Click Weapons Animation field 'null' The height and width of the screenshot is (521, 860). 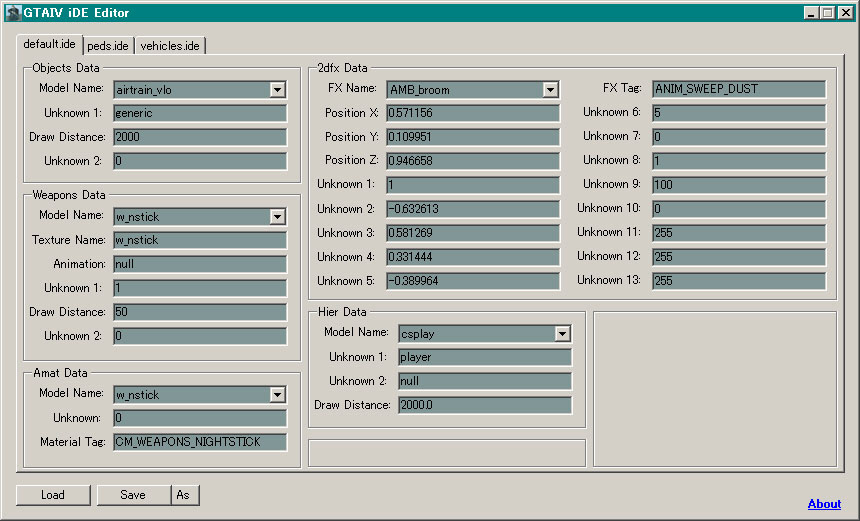click(x=200, y=264)
